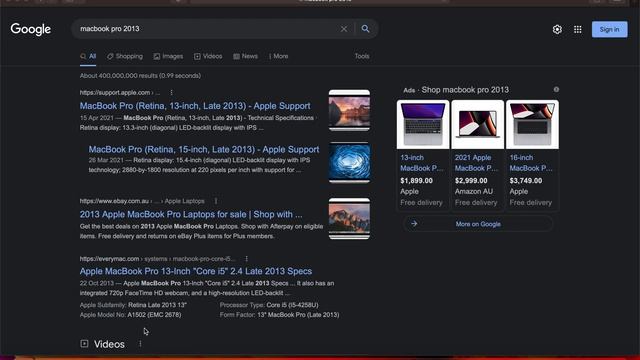640x360 pixels.
Task: Click A1502 (EMC 2678) model number
Action: pos(154,315)
